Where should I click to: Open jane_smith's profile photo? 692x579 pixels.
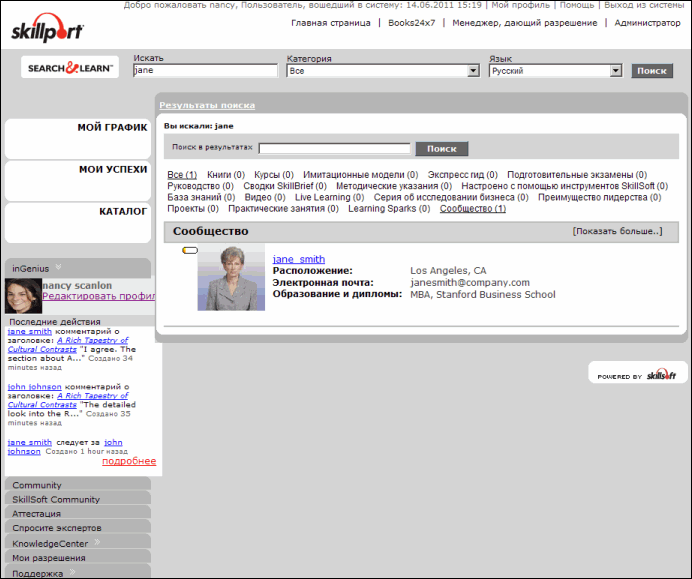[231, 277]
